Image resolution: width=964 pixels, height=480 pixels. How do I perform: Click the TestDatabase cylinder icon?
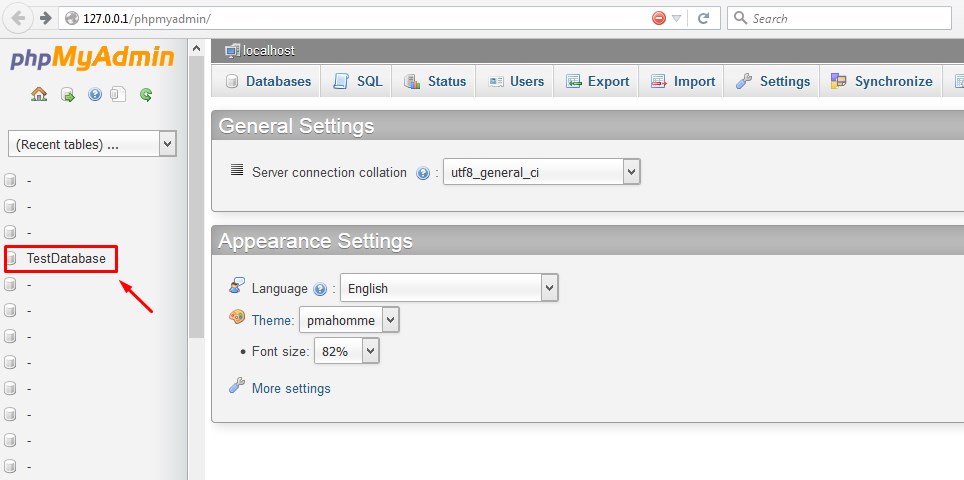coord(10,259)
